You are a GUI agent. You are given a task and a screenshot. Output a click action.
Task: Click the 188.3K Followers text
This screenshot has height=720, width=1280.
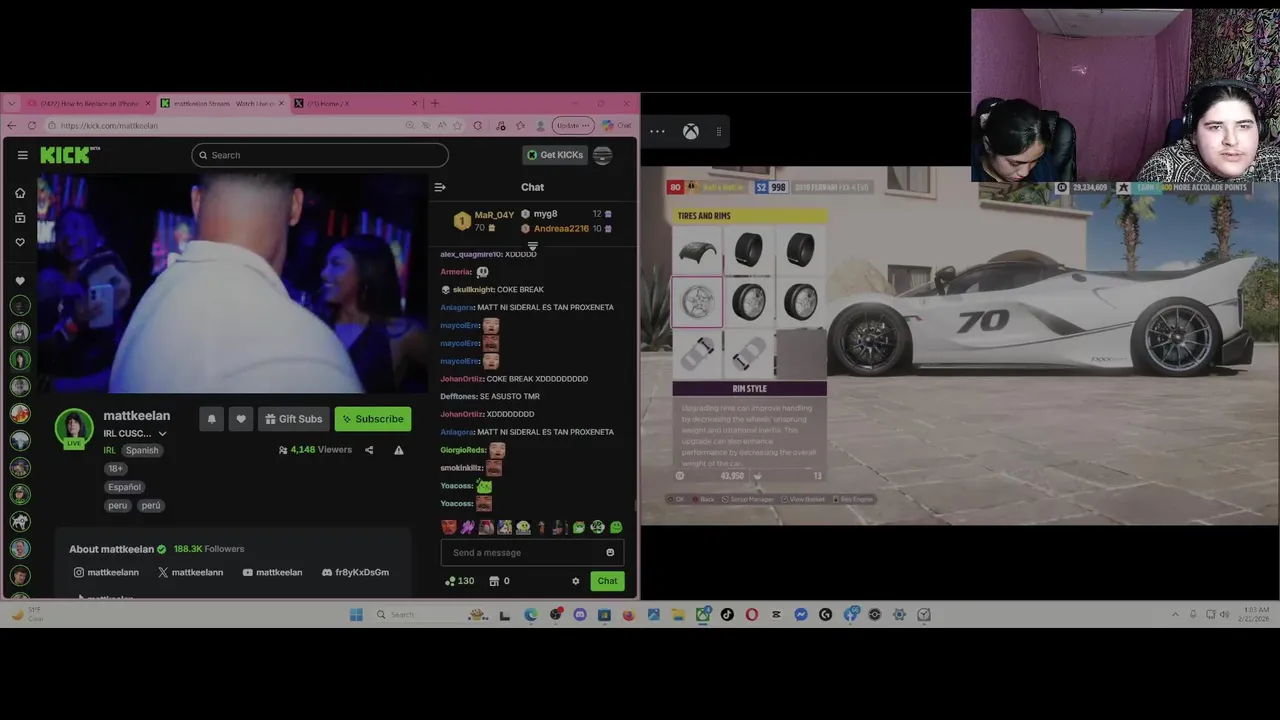click(209, 549)
